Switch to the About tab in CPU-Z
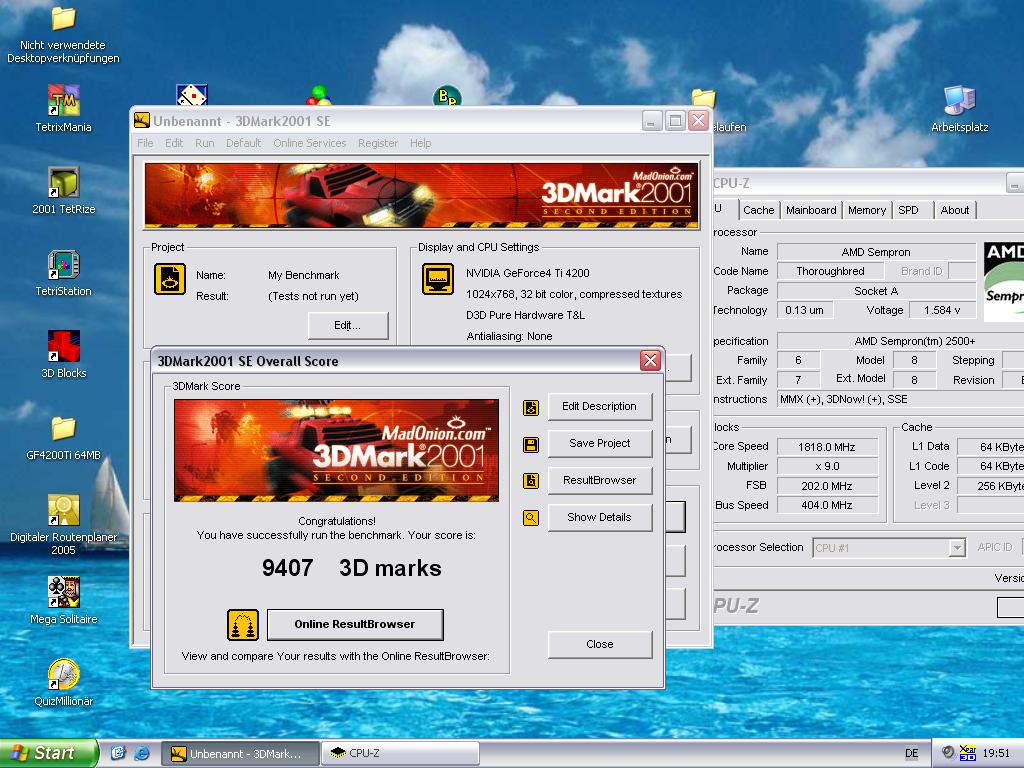The width and height of the screenshot is (1024, 768). 955,210
